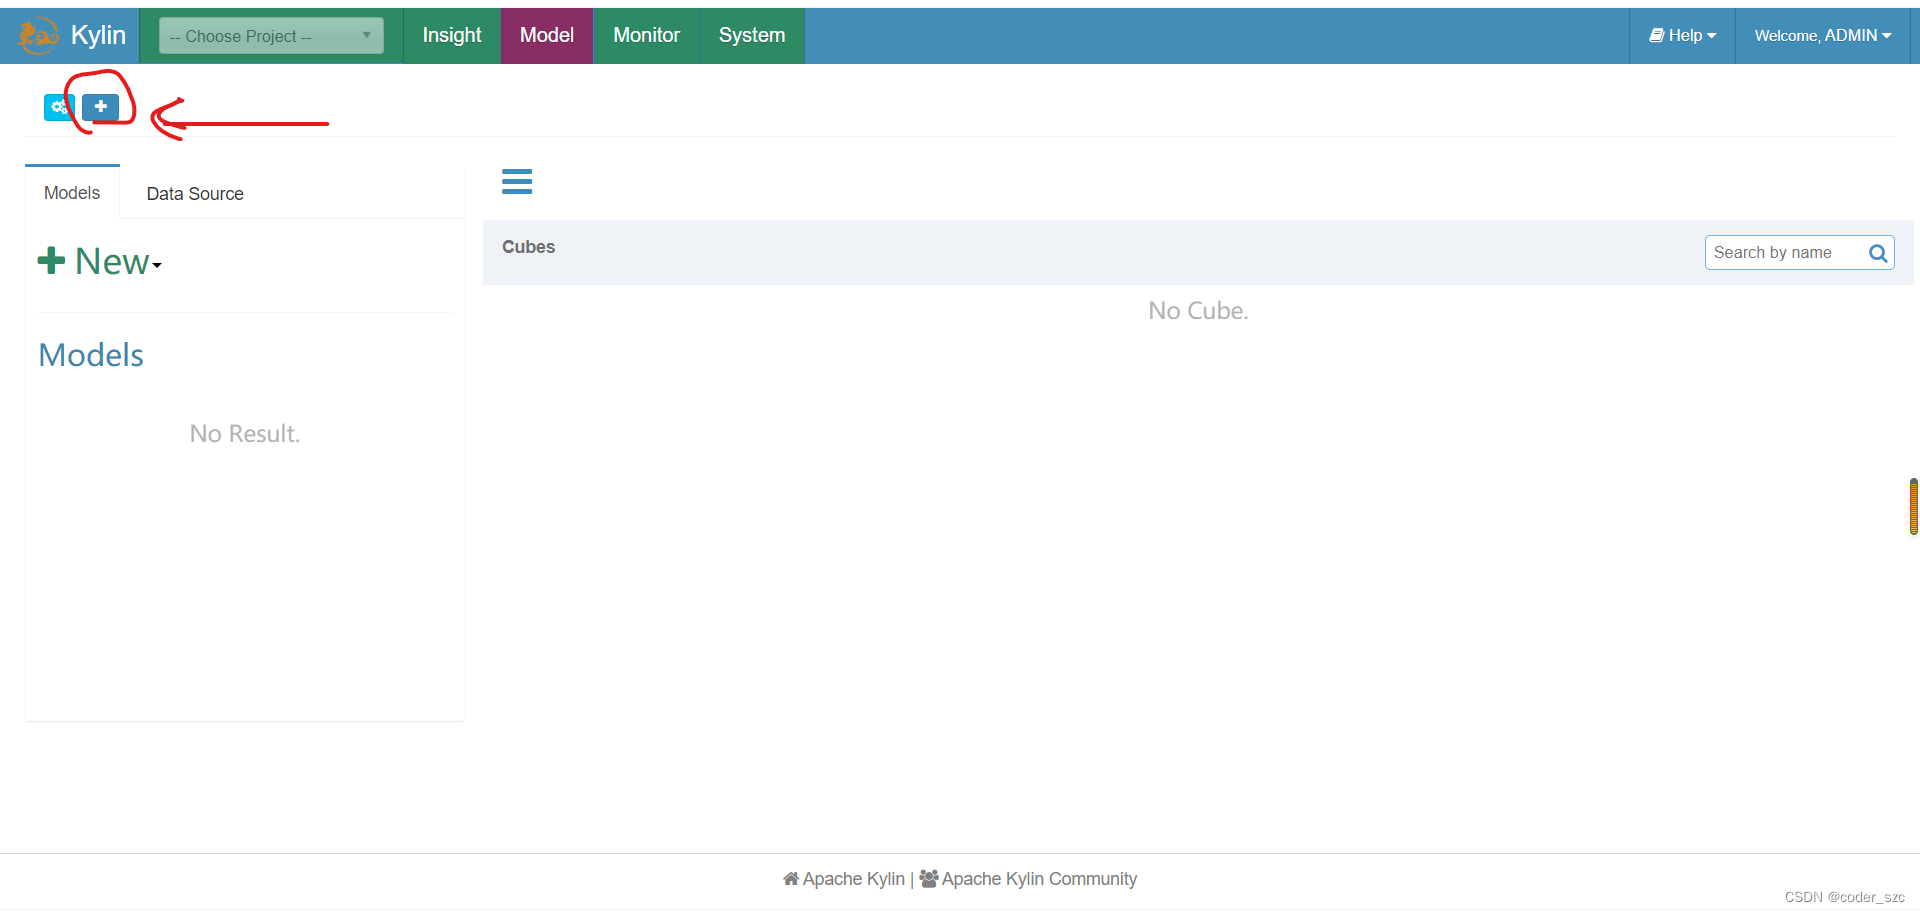Click the Cubes header label
The height and width of the screenshot is (913, 1920).
click(x=528, y=247)
